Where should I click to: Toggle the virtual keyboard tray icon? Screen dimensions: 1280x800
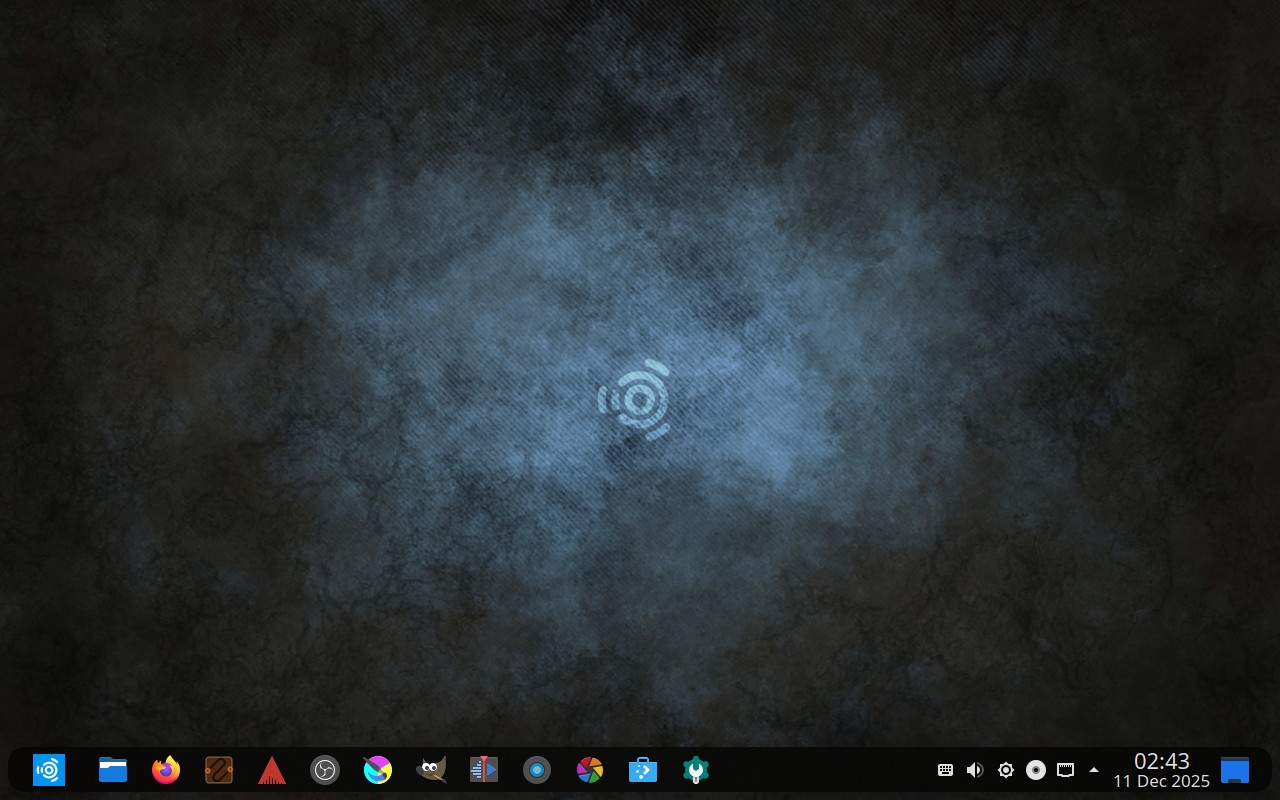pyautogui.click(x=945, y=770)
